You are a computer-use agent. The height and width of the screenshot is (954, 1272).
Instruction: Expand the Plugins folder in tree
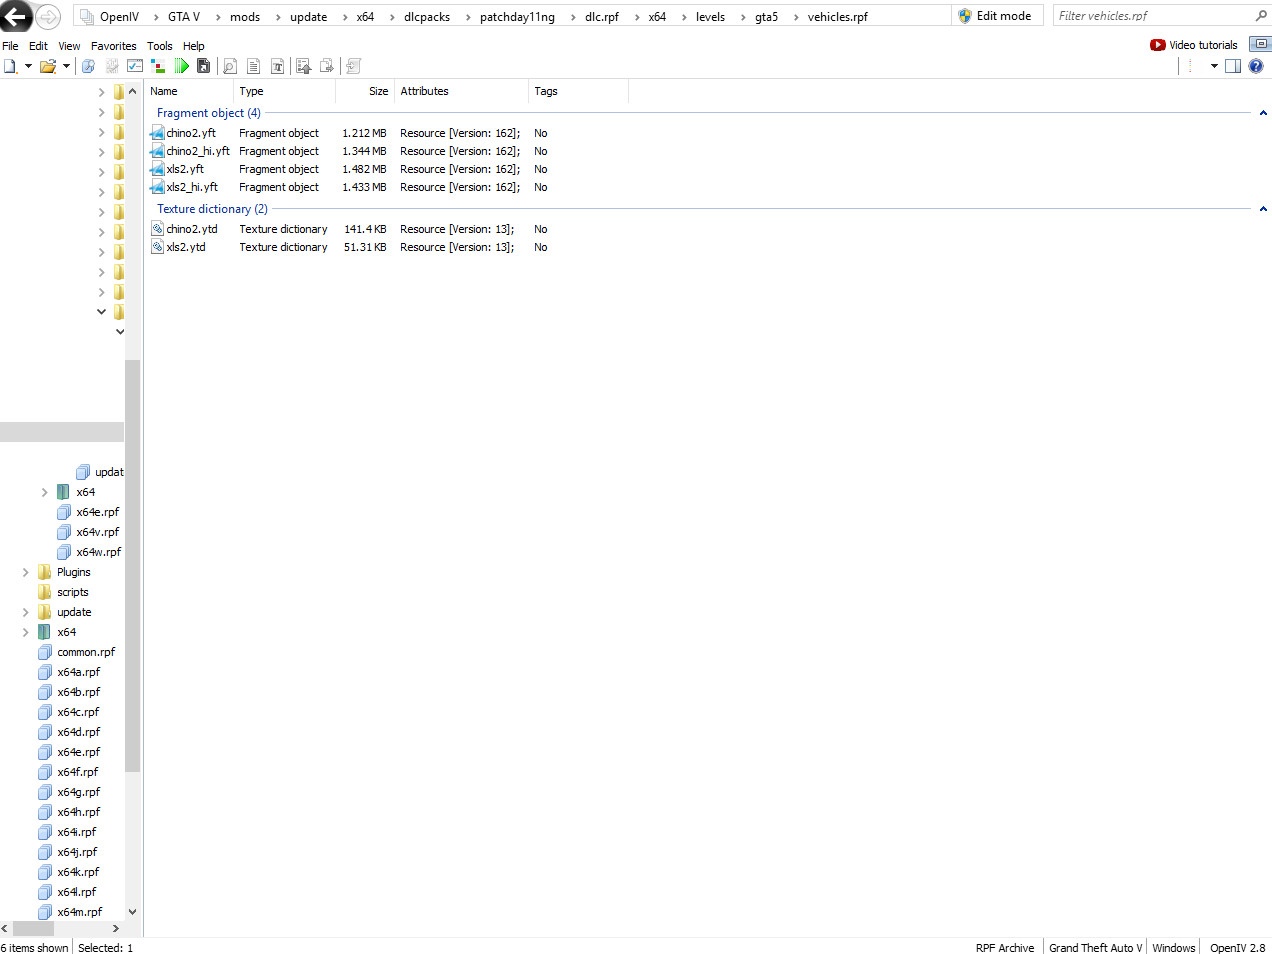[25, 572]
